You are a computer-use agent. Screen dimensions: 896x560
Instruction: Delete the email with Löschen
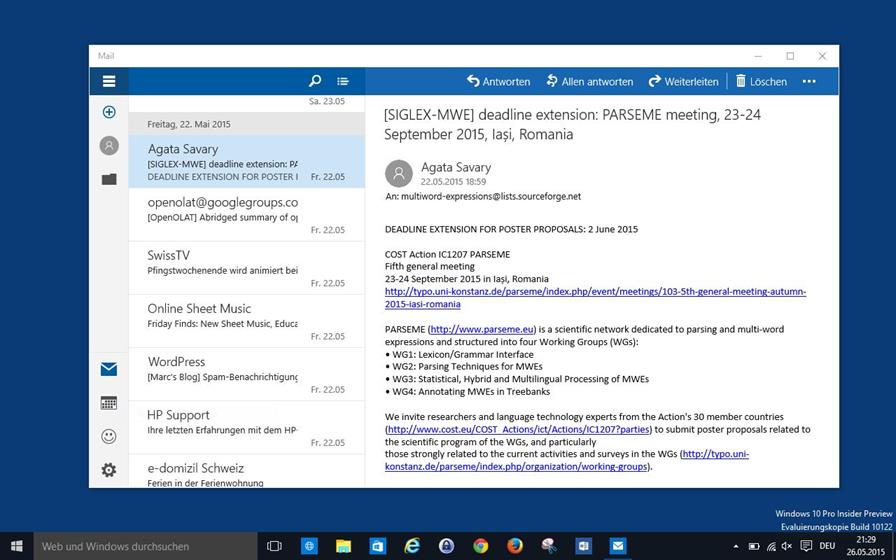[761, 81]
